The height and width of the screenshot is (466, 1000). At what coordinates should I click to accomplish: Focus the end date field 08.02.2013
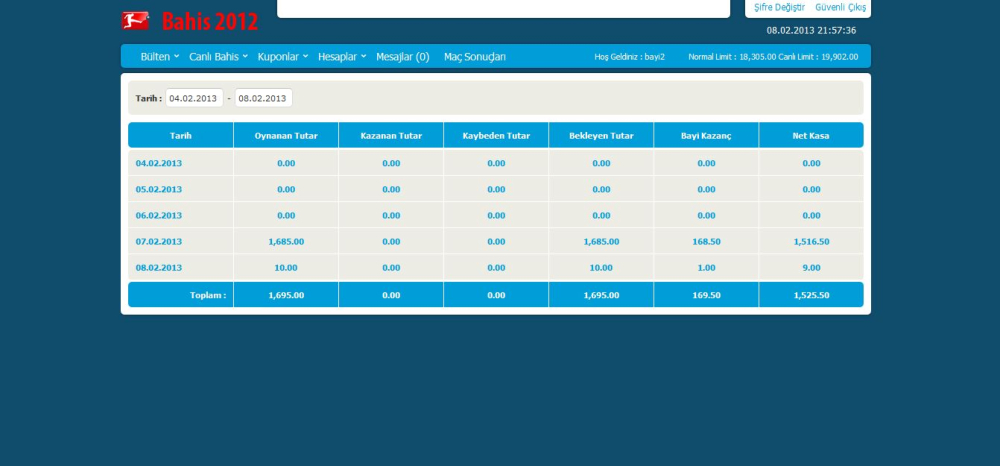coord(263,98)
